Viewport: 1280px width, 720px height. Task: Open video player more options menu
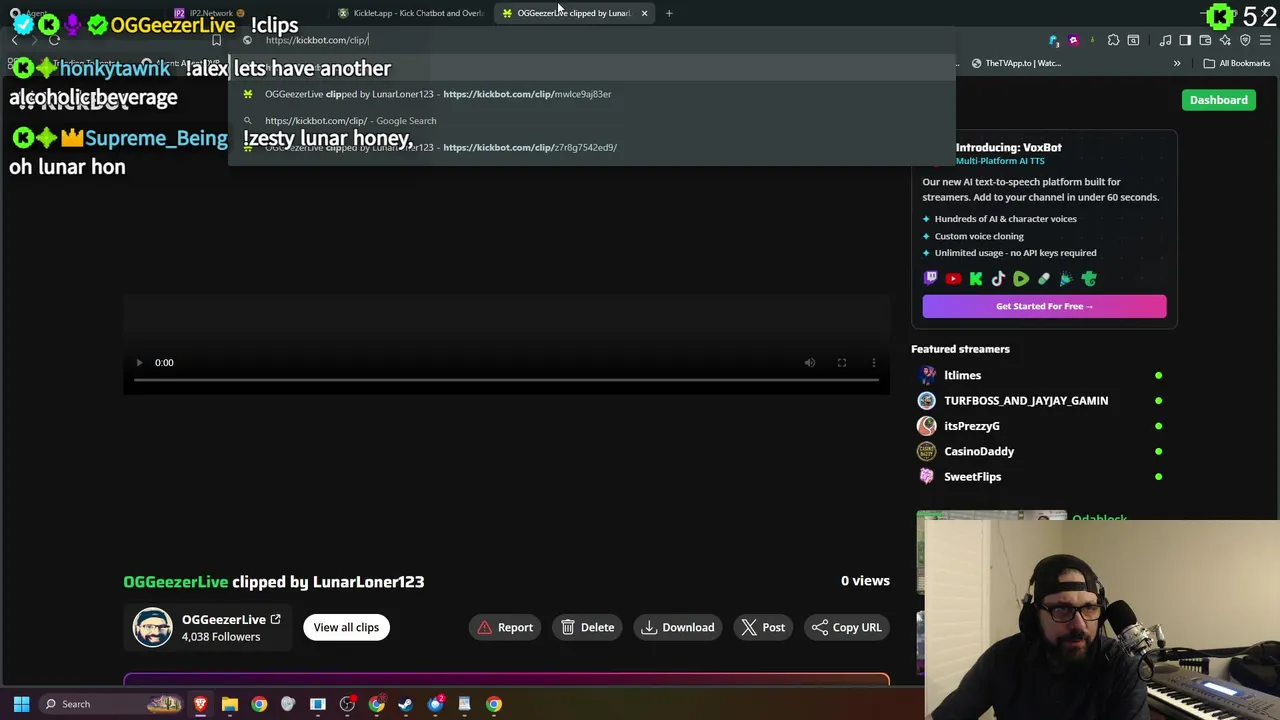874,363
